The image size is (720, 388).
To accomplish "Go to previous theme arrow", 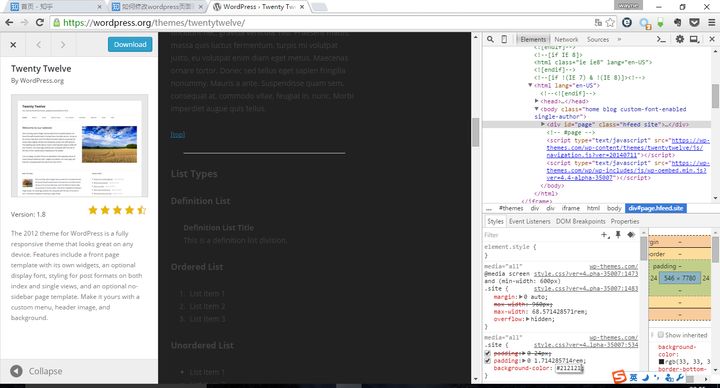I will 39,45.
